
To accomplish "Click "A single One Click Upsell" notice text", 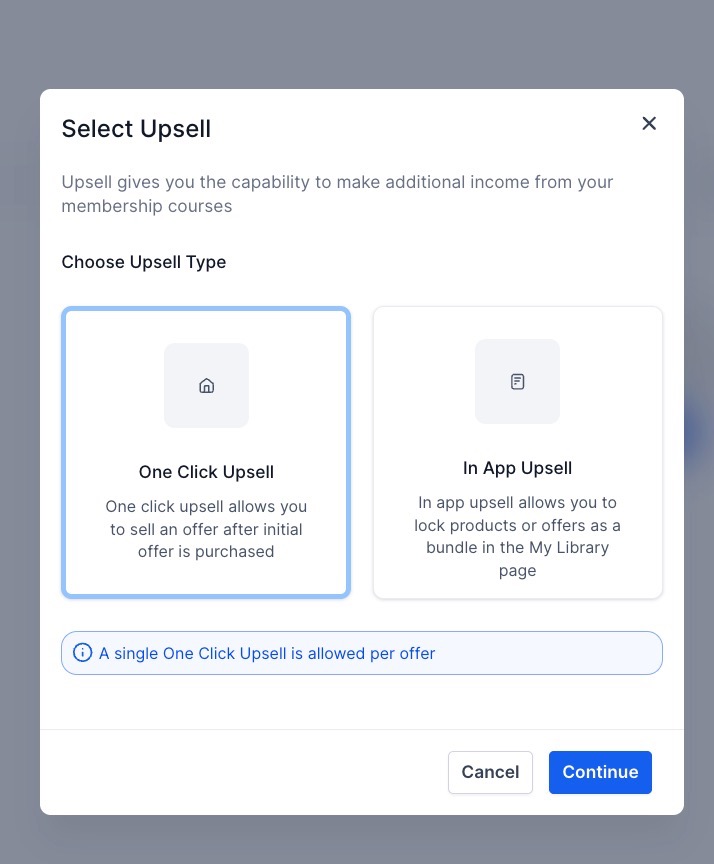I will [x=267, y=654].
